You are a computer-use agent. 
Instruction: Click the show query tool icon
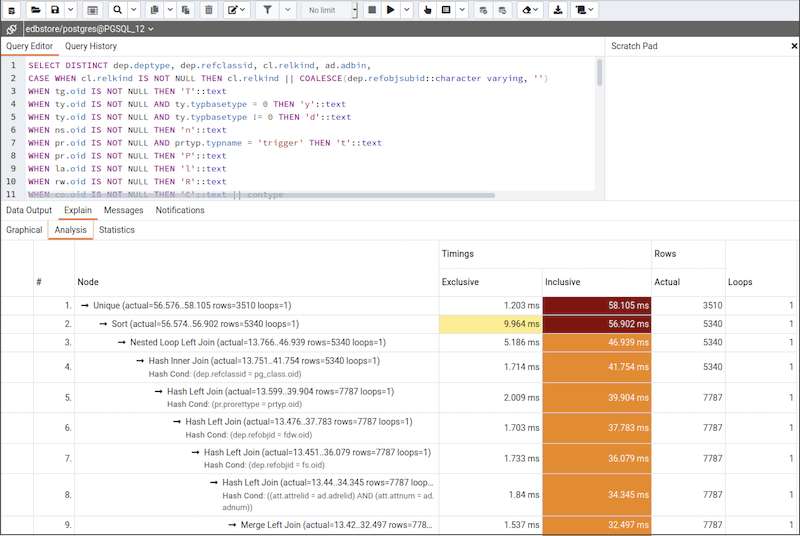pos(11,10)
